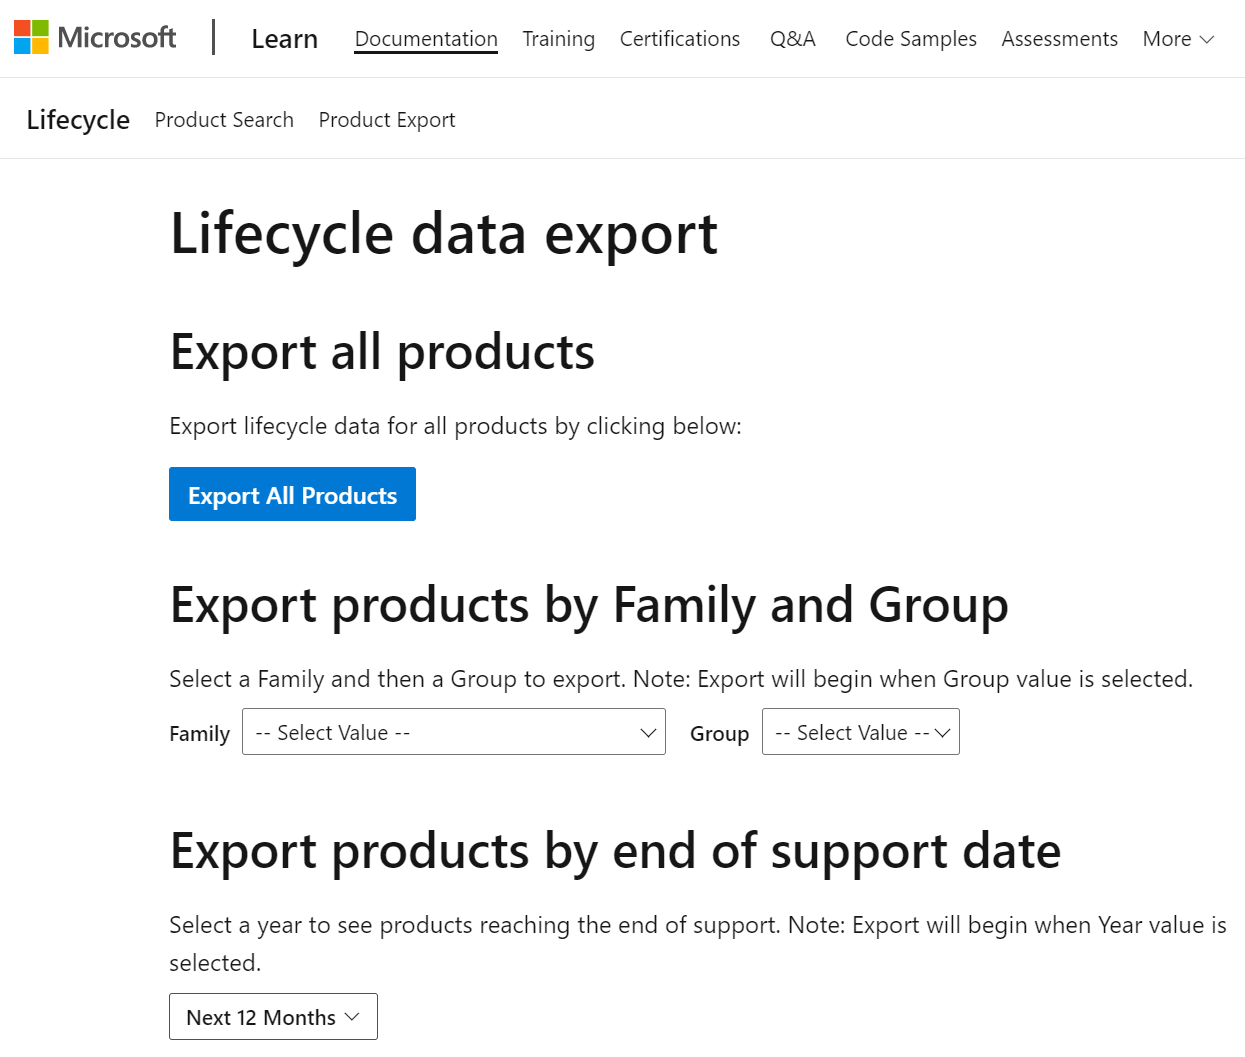Go to the Training section

(558, 39)
